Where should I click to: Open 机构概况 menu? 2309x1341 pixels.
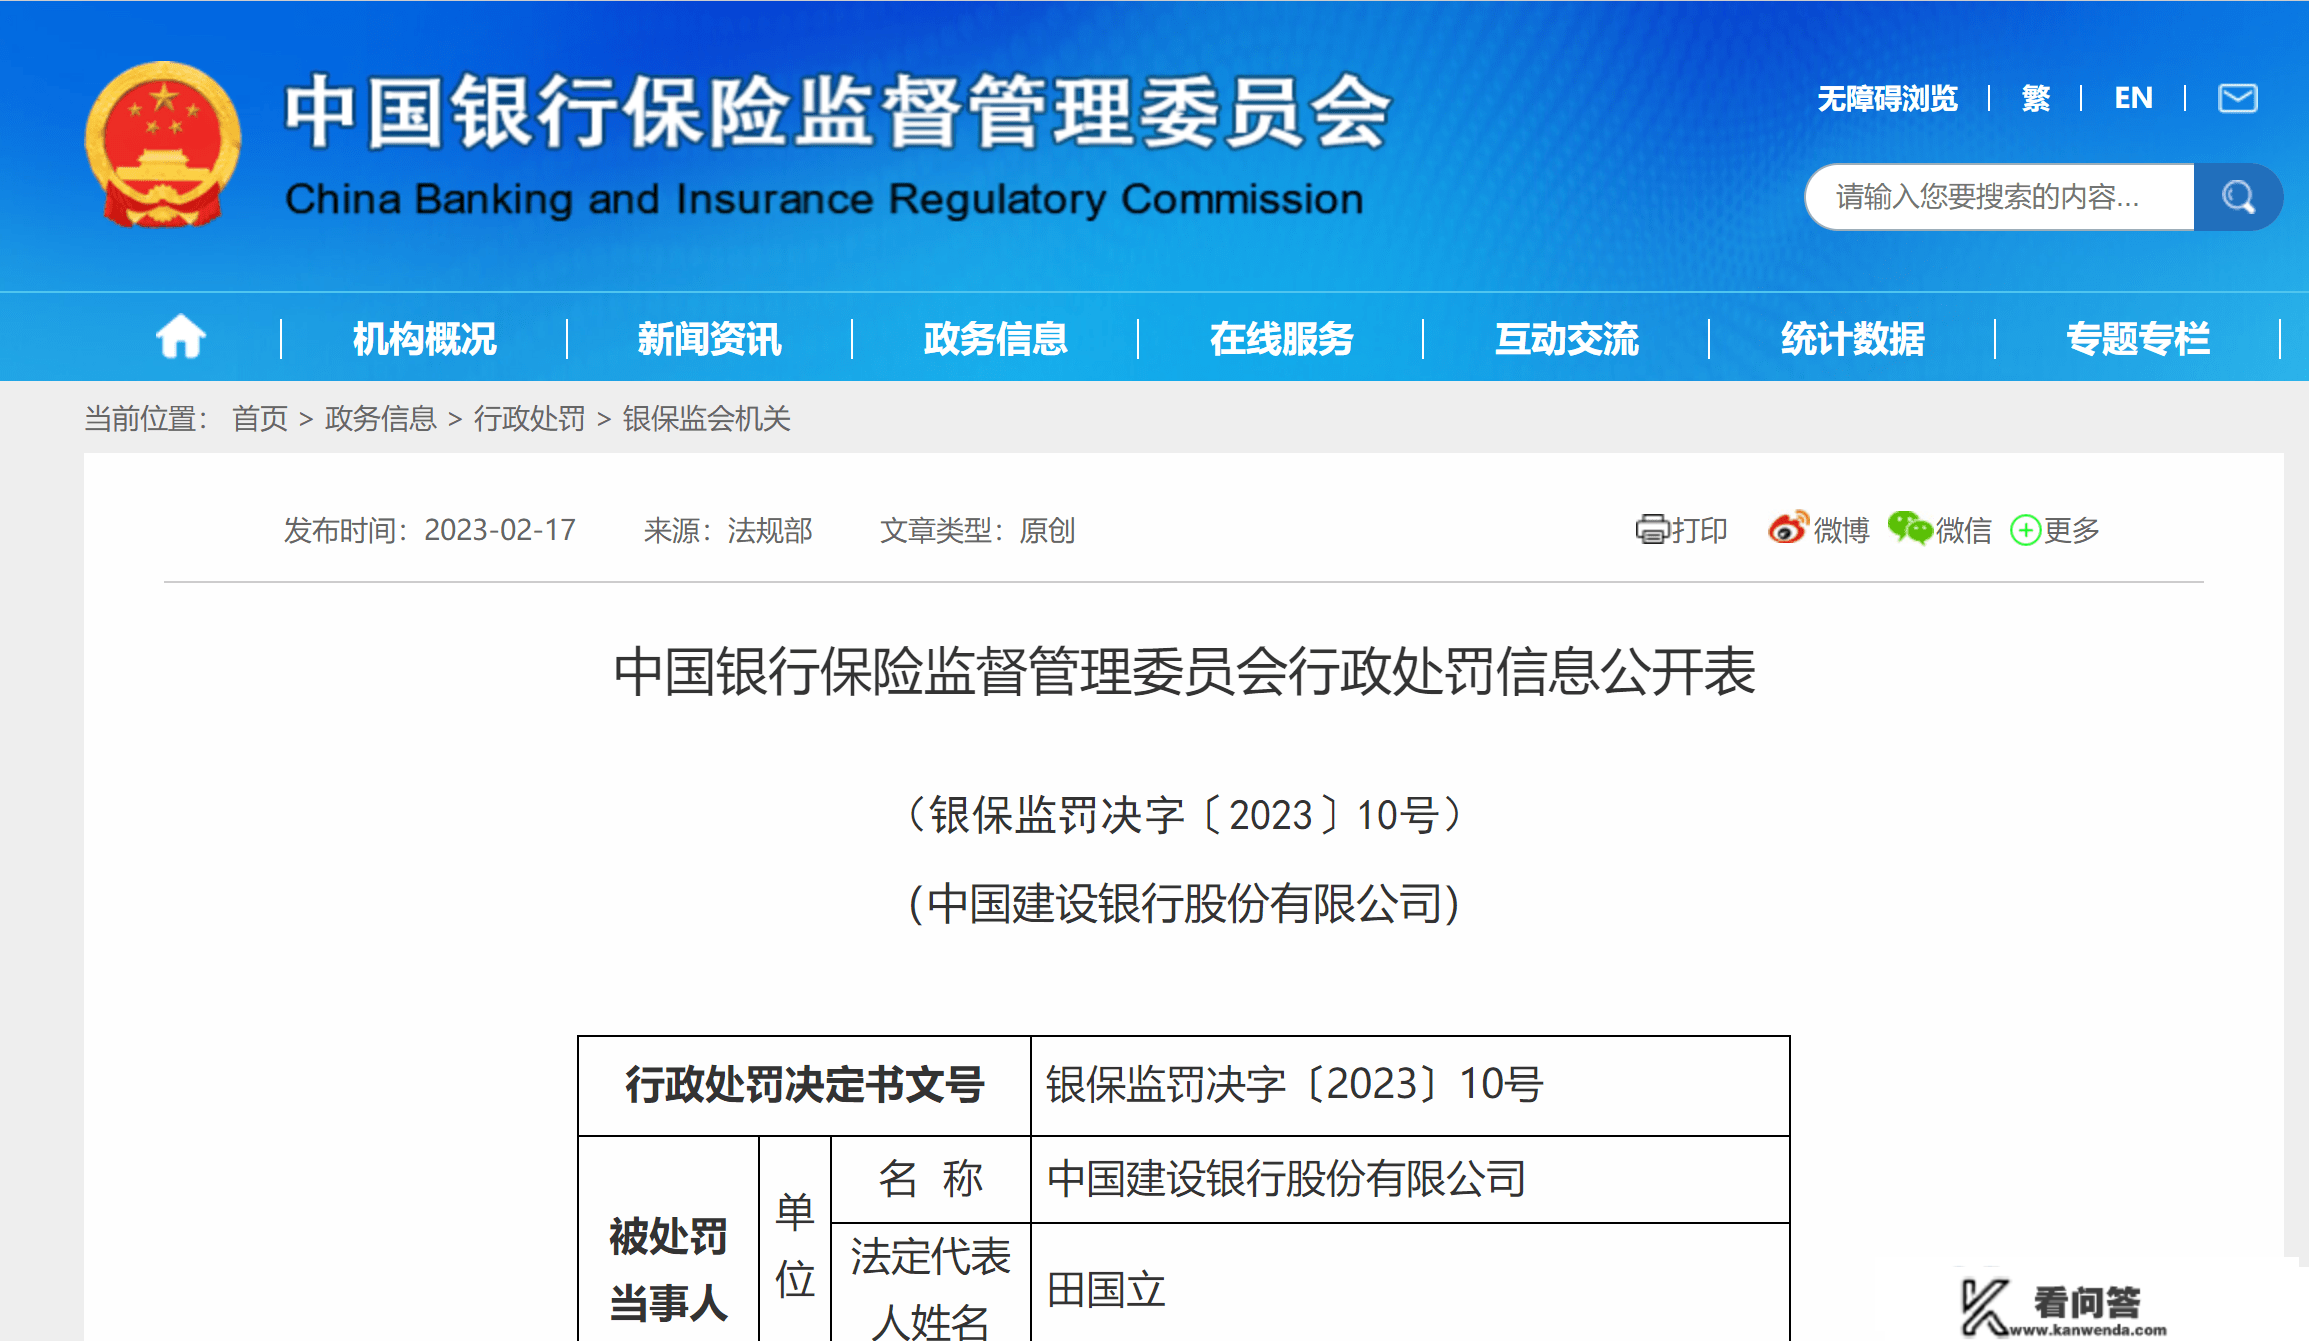pos(424,339)
